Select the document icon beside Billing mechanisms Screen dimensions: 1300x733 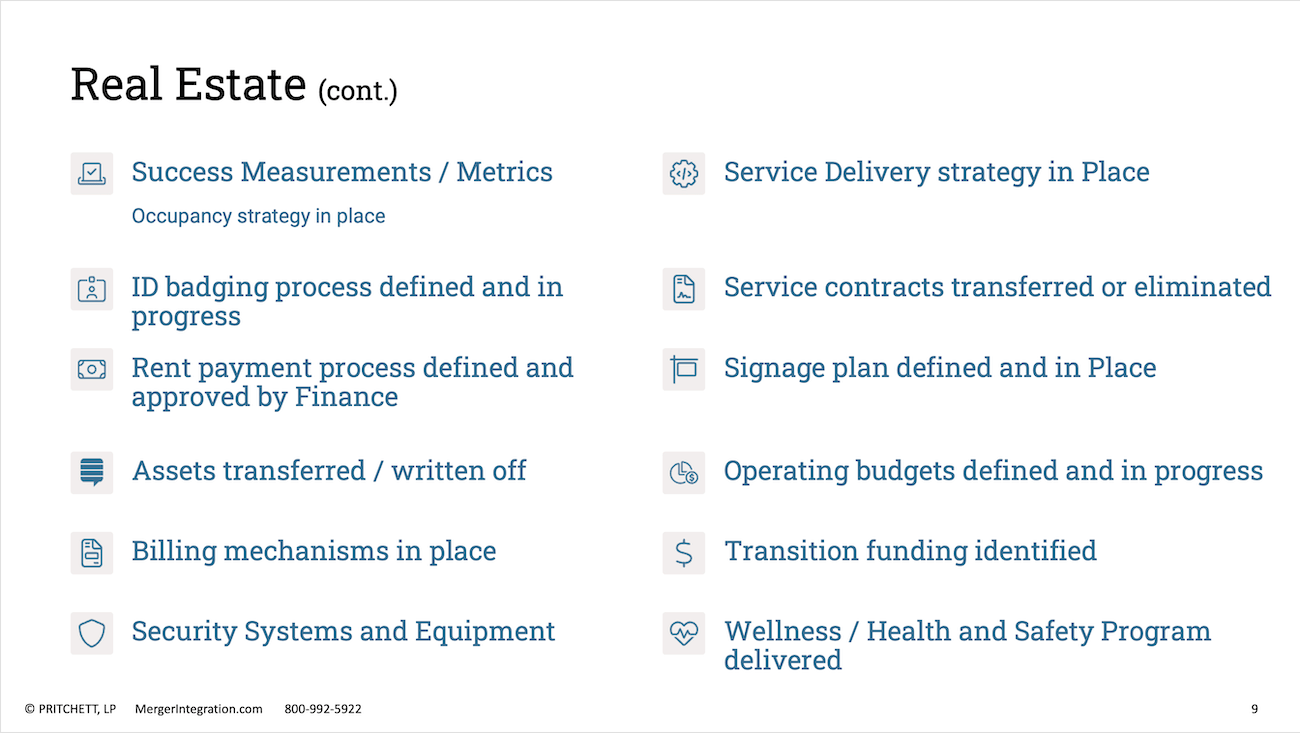(91, 552)
